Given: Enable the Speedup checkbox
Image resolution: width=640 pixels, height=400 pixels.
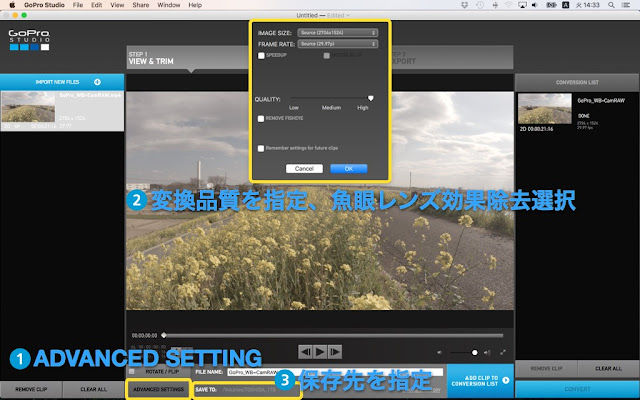Looking at the screenshot, I should [x=261, y=56].
